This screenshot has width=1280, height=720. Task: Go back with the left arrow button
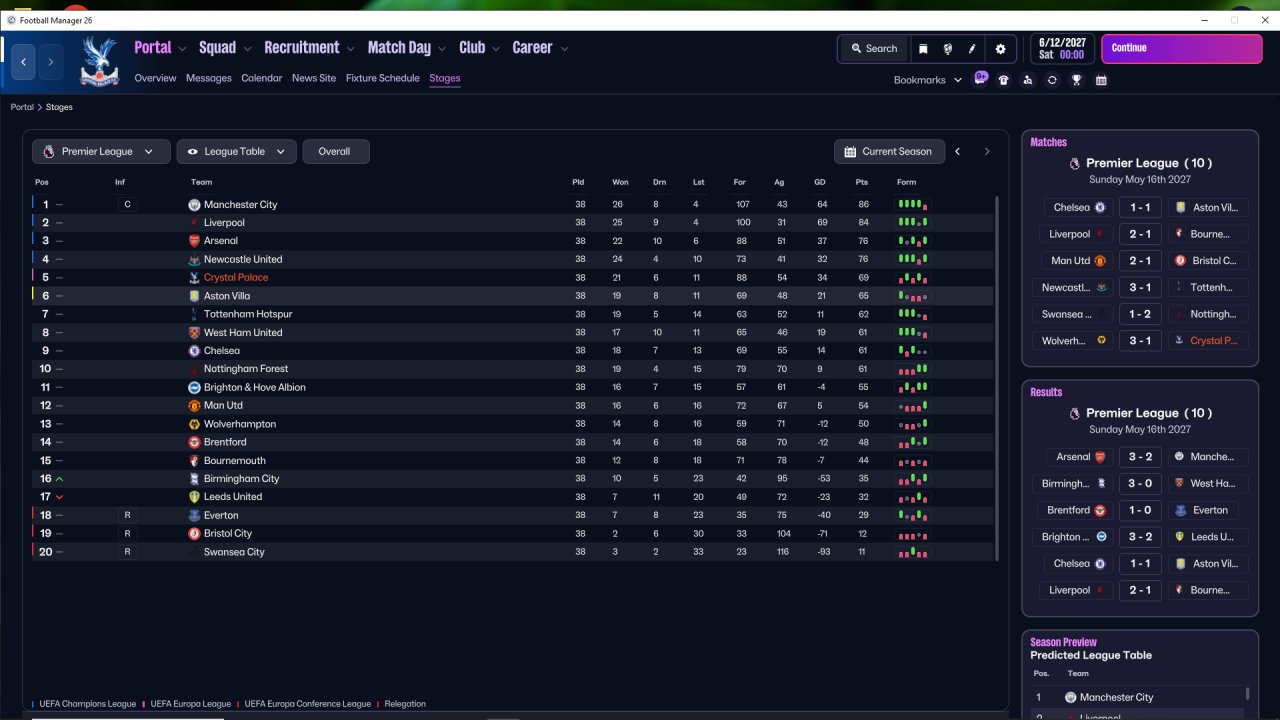pos(24,62)
